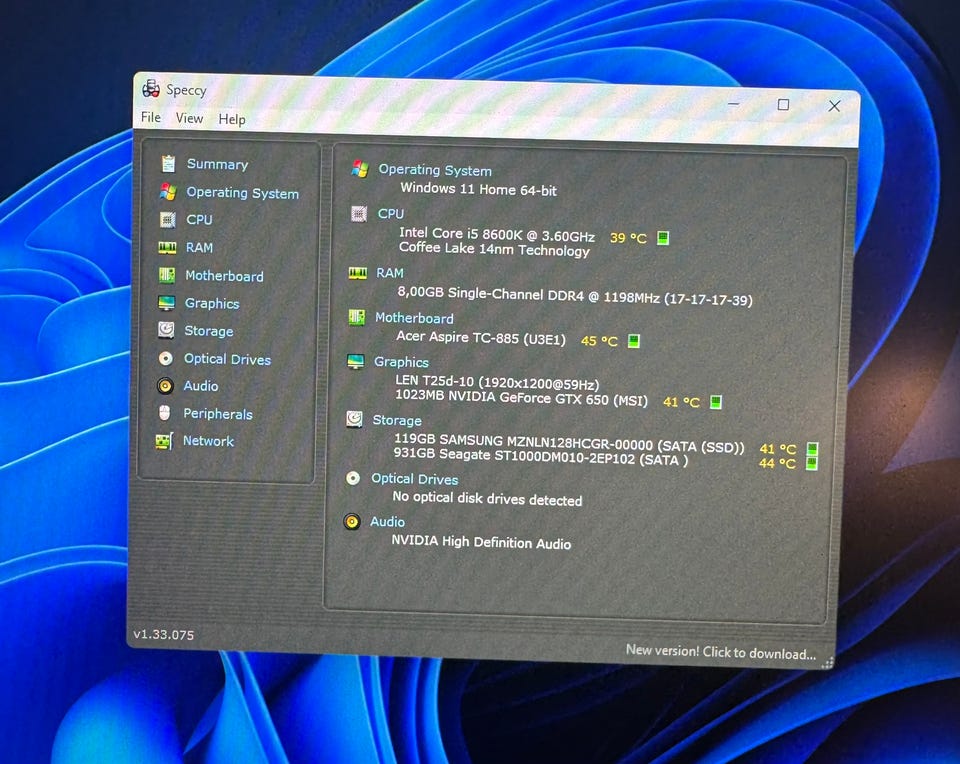
Task: Click the Samsung SSD temperature graph icon
Action: (x=812, y=449)
